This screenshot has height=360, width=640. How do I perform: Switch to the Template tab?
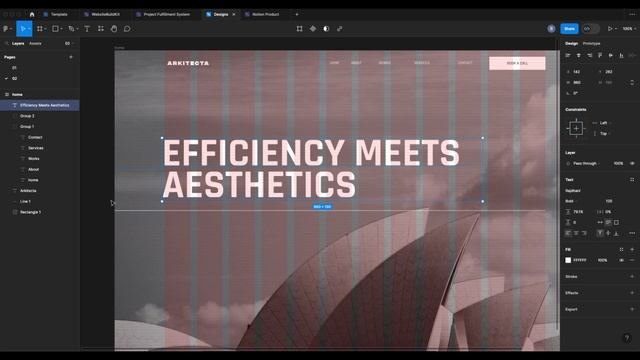56,14
